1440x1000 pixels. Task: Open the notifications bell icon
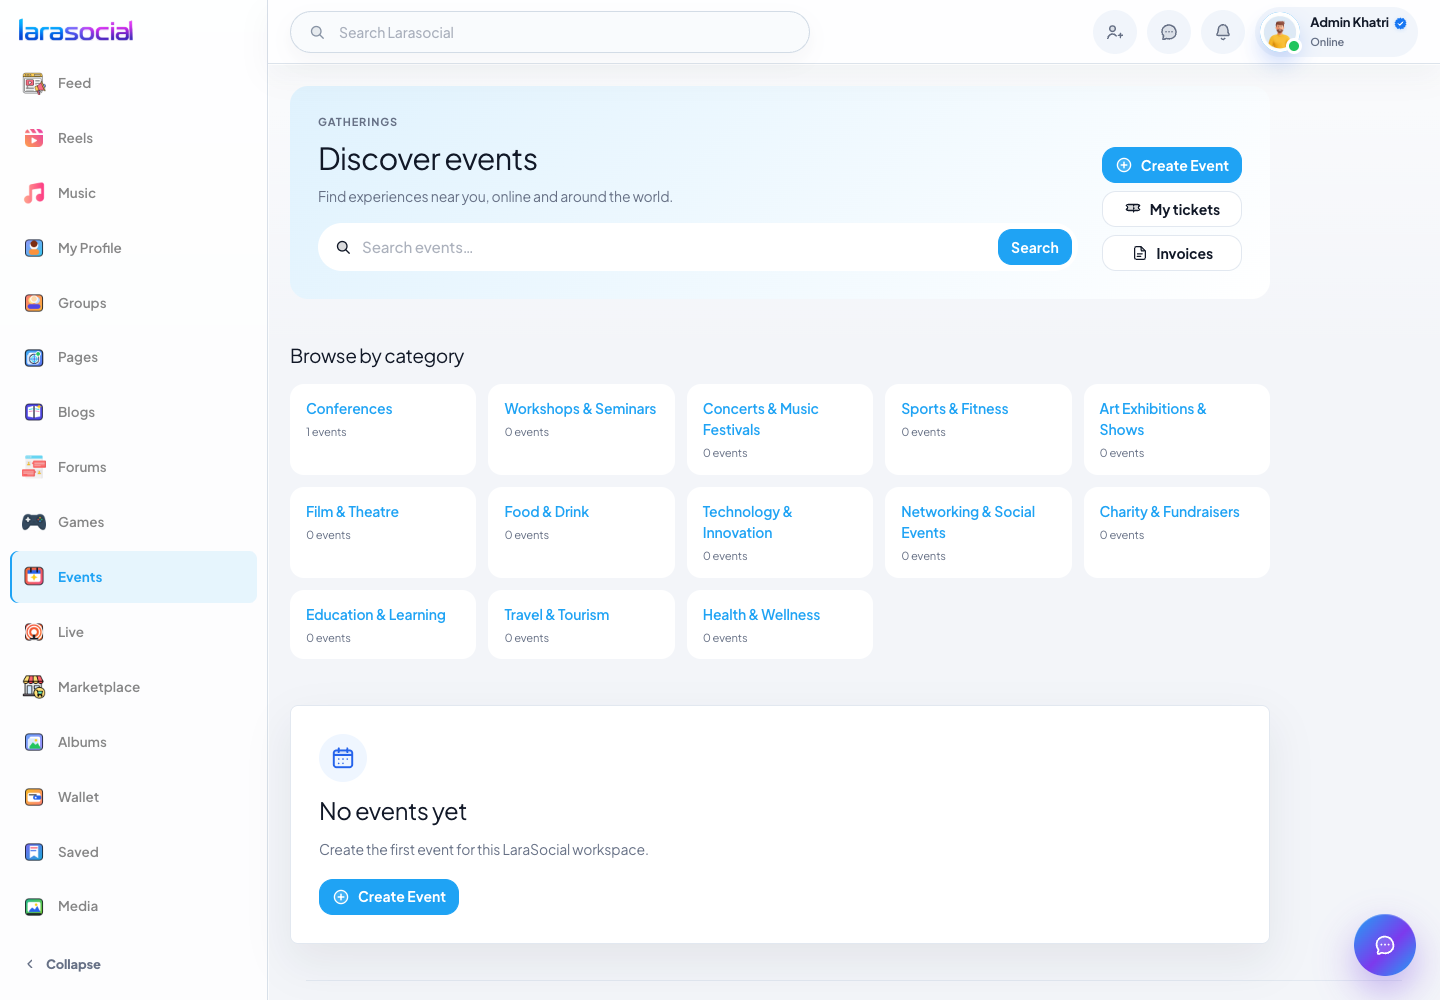[x=1223, y=32]
